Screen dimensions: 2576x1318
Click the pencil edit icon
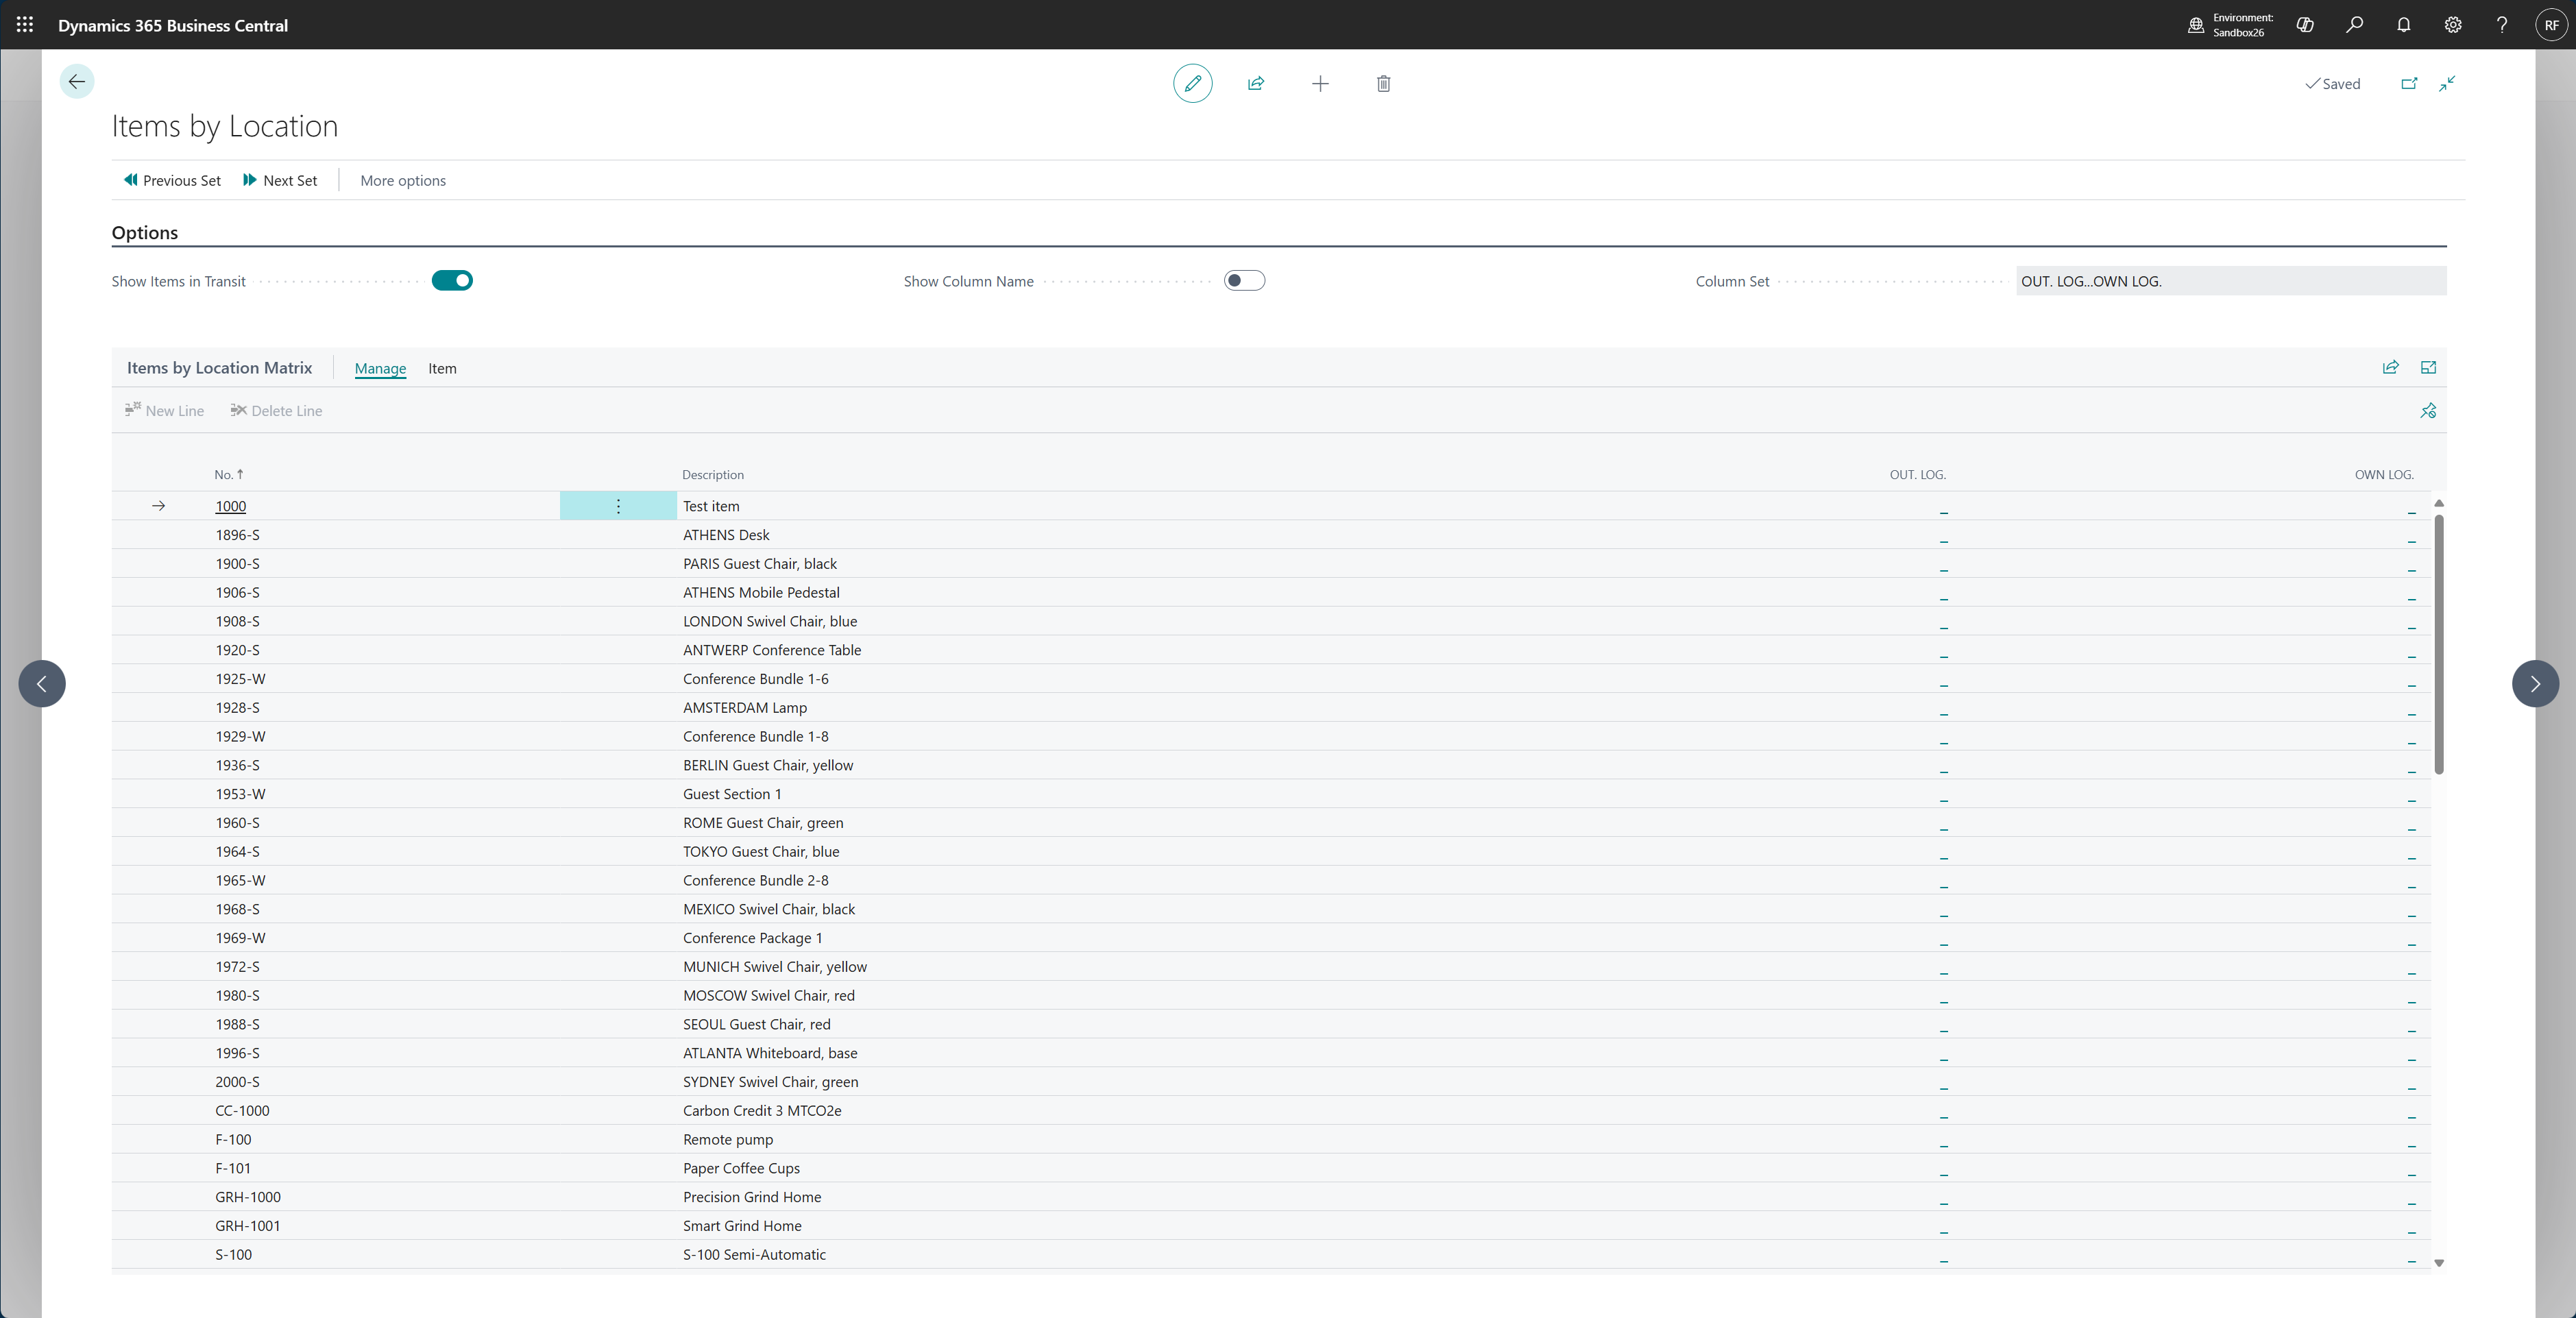coord(1192,83)
